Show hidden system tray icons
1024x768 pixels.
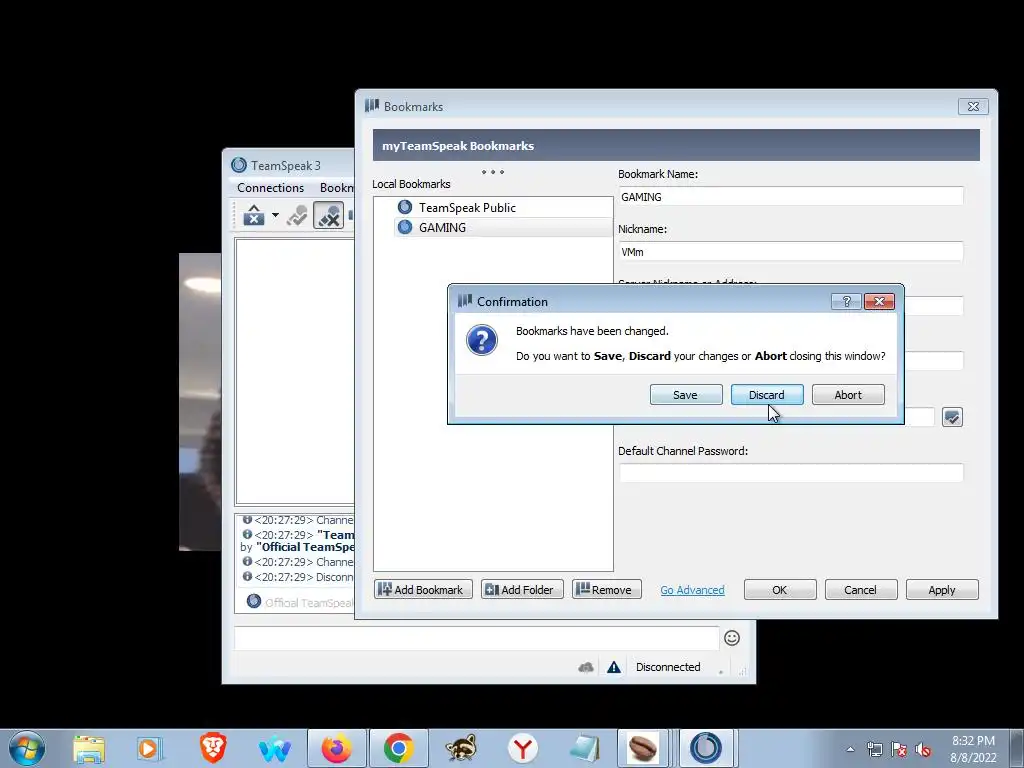[x=850, y=749]
